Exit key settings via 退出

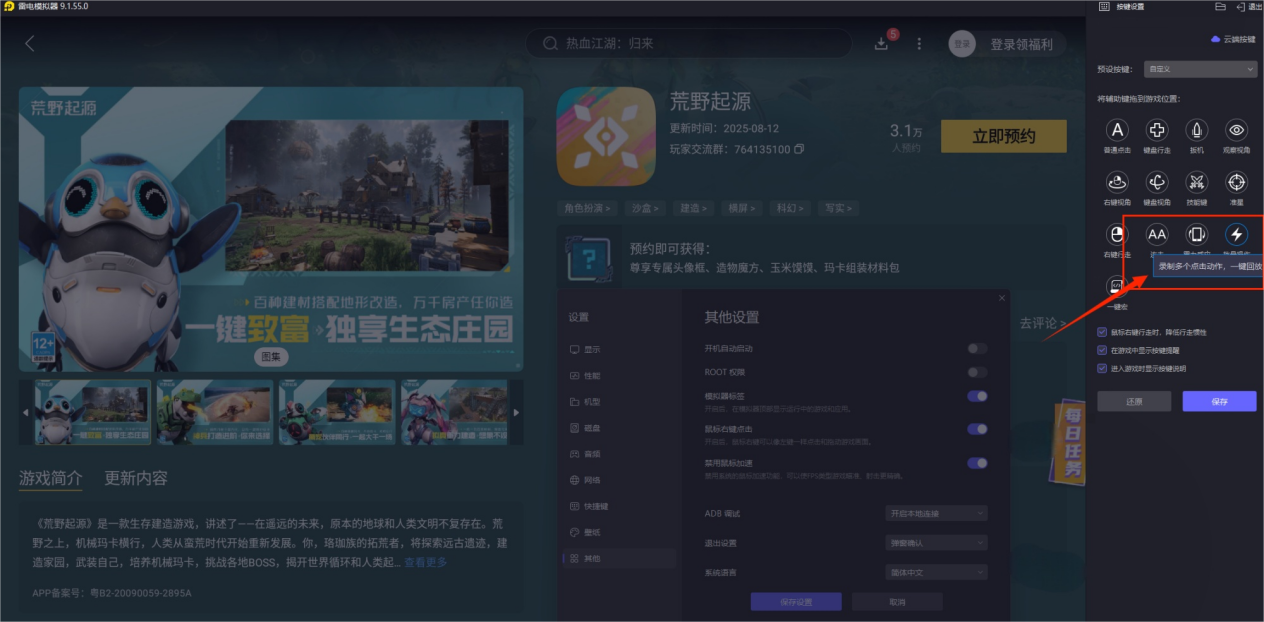pos(1249,6)
